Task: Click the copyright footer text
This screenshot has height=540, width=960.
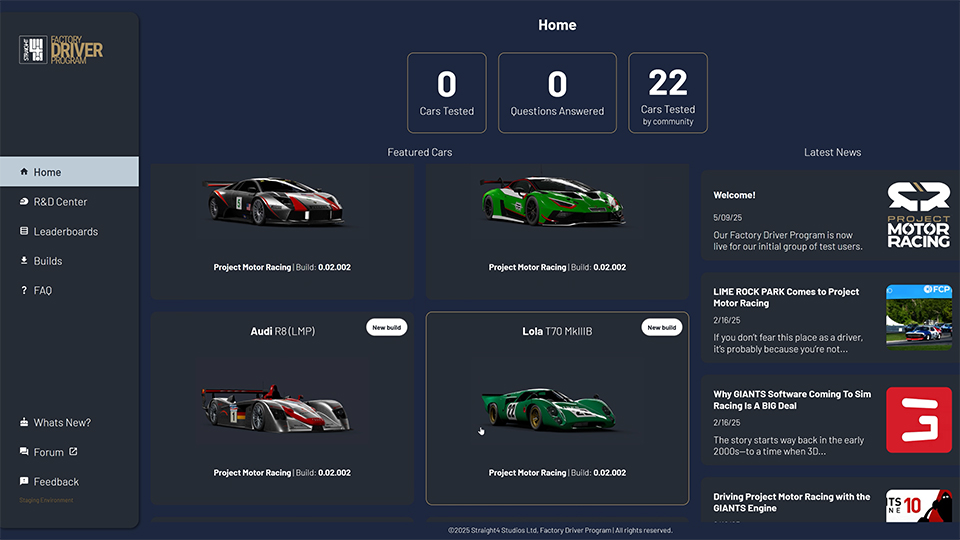Action: click(x=560, y=531)
